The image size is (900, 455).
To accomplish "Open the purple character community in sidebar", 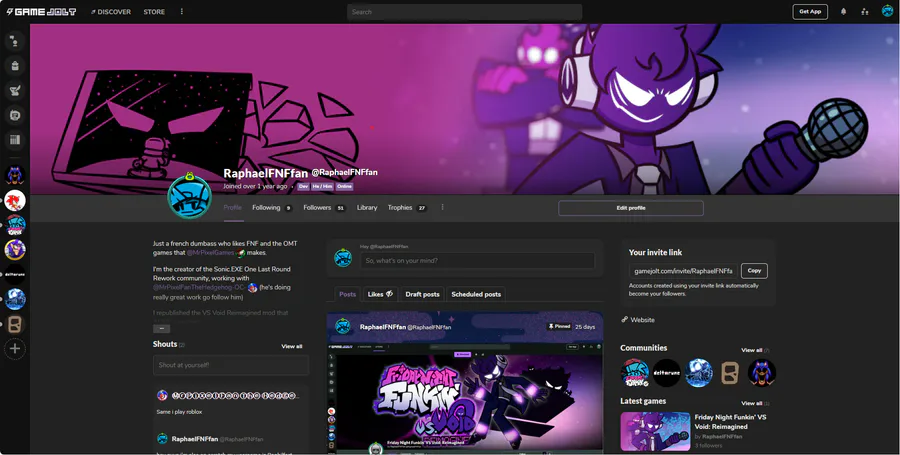I will 15,250.
